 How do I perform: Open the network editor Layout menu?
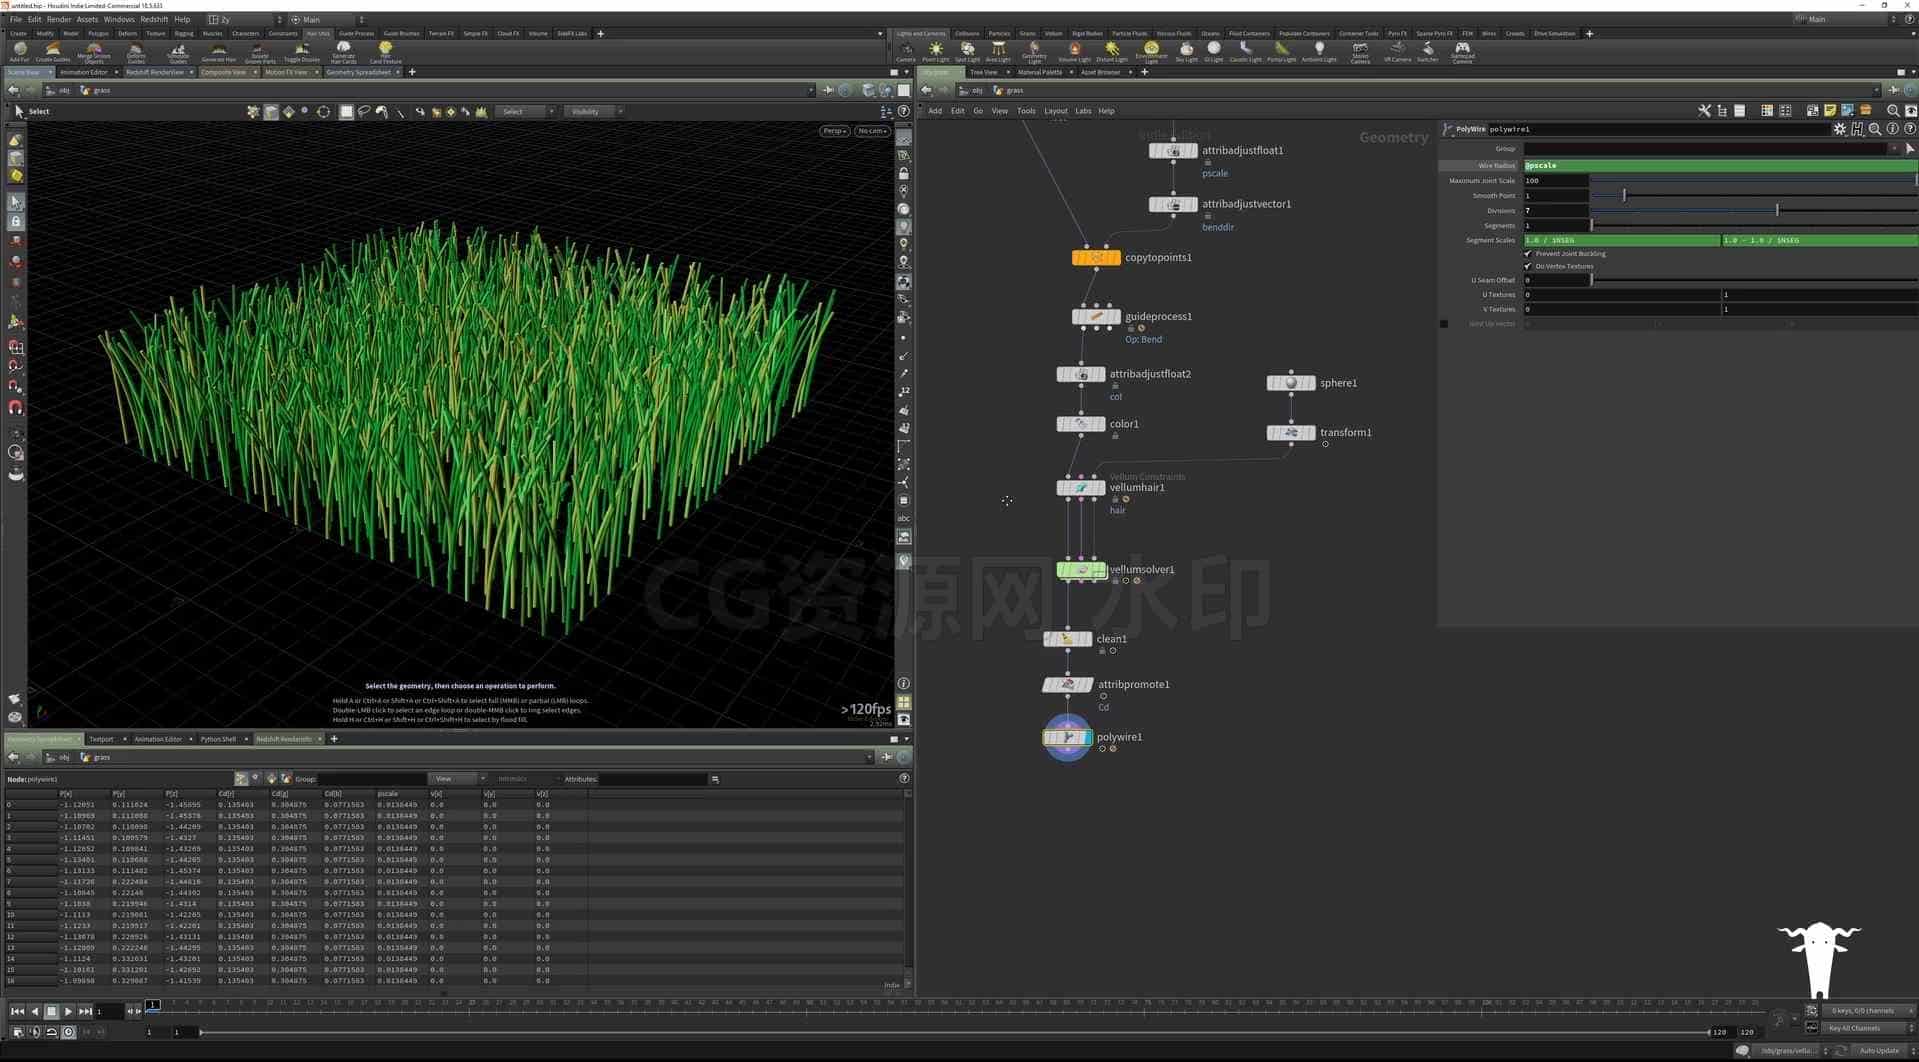1056,111
